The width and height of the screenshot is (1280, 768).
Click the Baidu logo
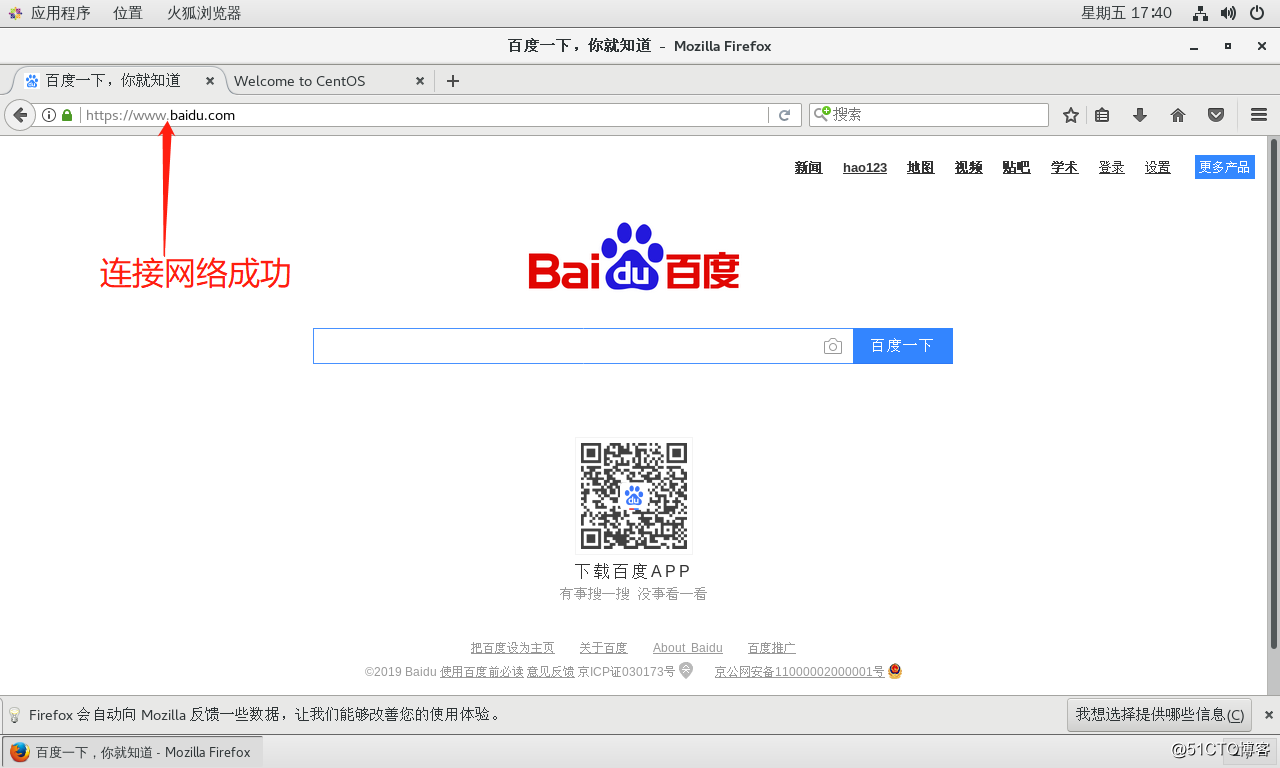pyautogui.click(x=634, y=257)
